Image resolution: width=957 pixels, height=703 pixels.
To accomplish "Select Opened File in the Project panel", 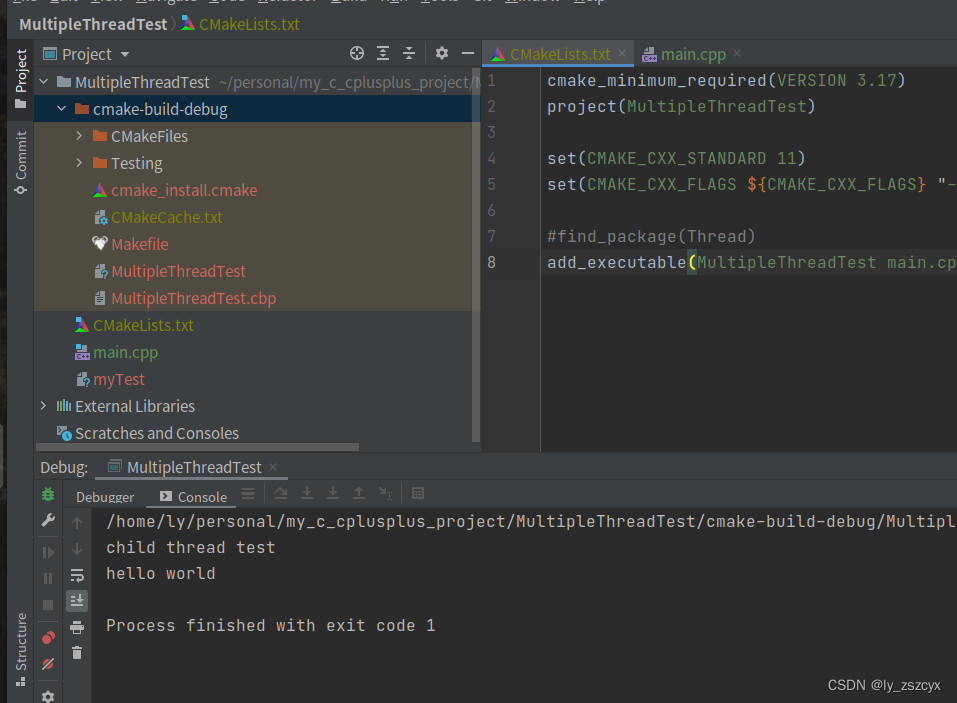I will point(358,53).
